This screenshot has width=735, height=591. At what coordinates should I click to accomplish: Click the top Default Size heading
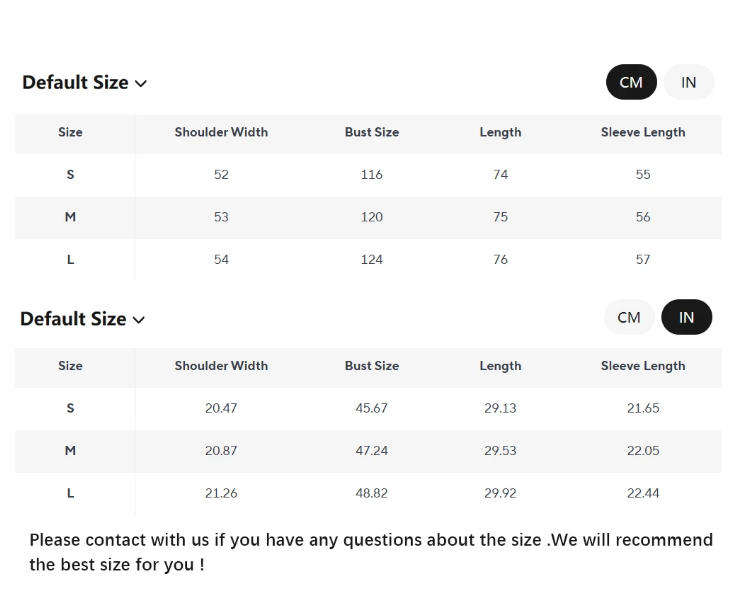(75, 83)
